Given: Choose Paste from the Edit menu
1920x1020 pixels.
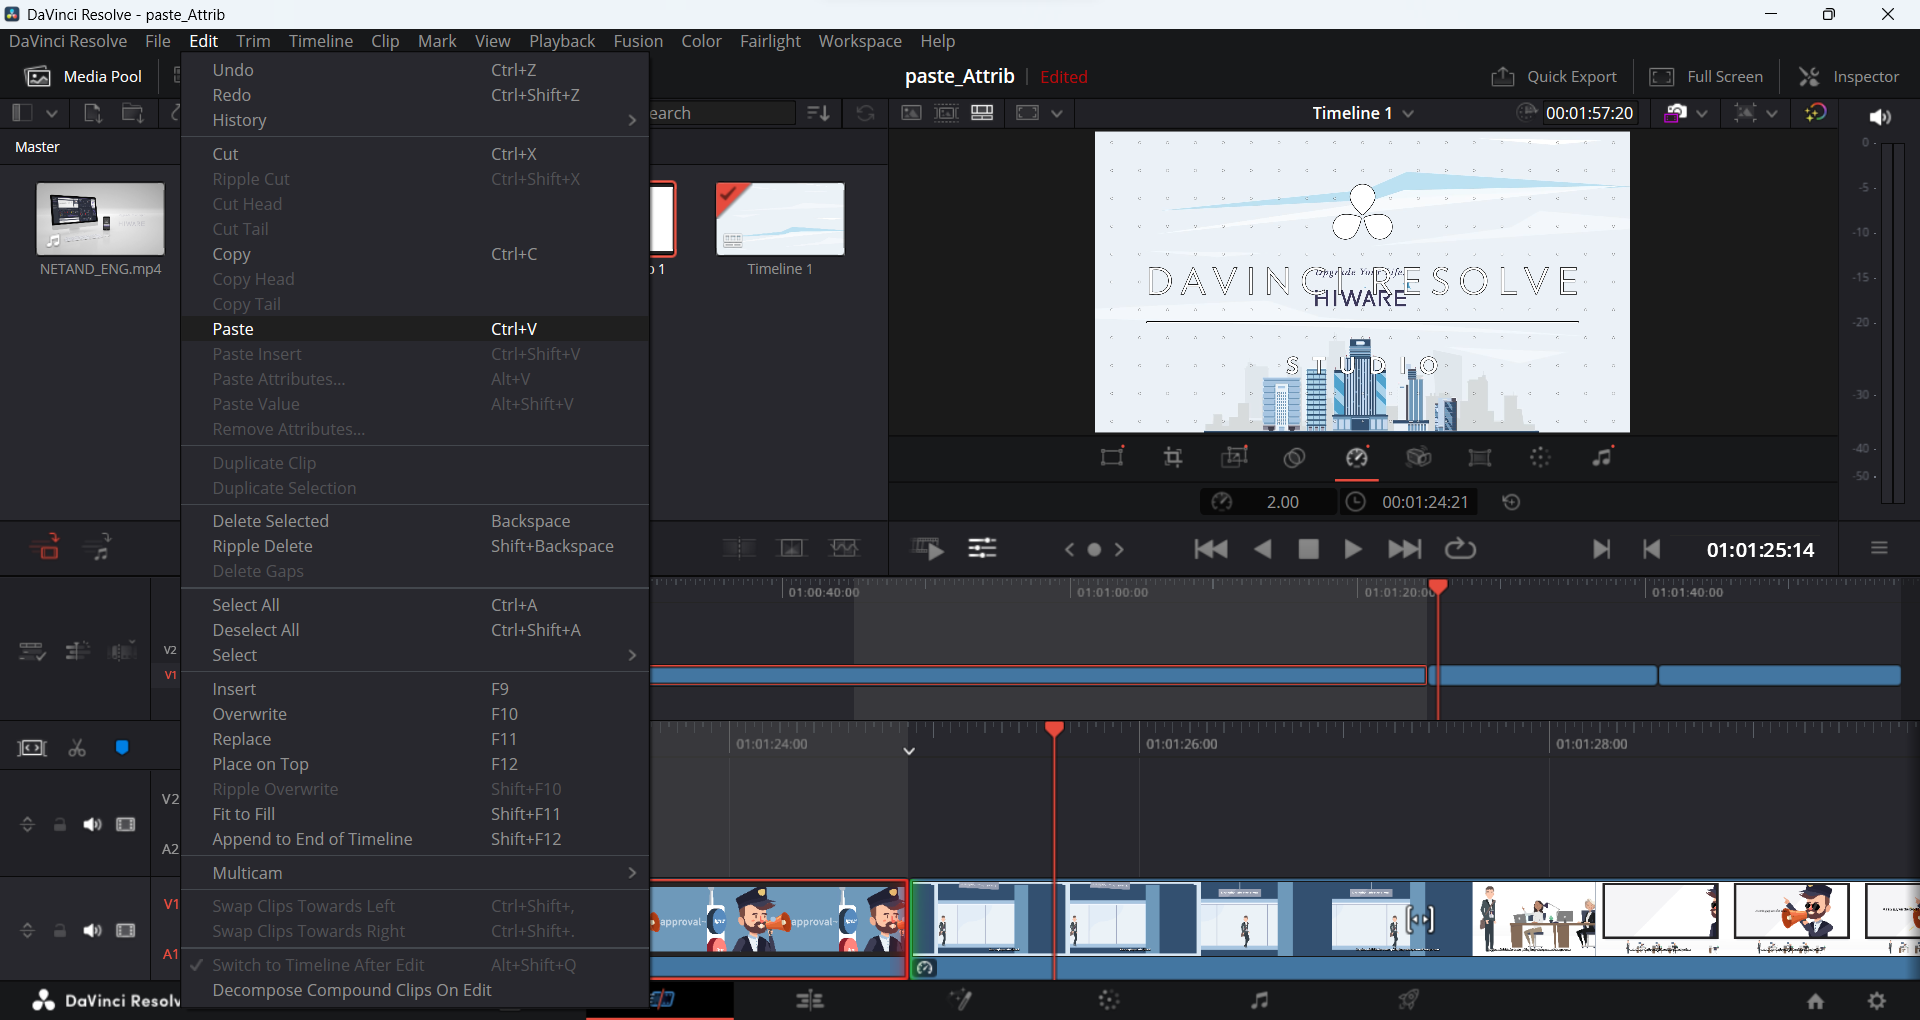Looking at the screenshot, I should coord(415,329).
